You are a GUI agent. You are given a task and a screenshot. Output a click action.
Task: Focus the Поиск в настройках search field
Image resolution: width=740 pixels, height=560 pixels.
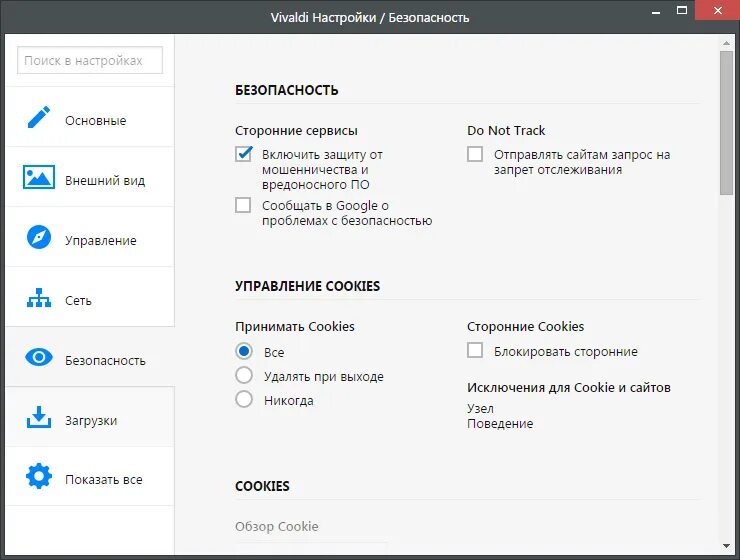pyautogui.click(x=90, y=60)
